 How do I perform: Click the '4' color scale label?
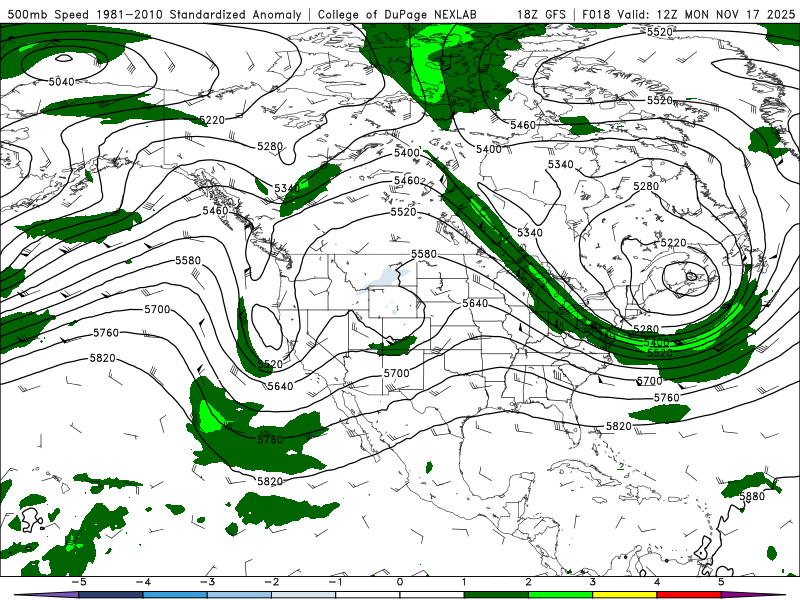point(657,582)
